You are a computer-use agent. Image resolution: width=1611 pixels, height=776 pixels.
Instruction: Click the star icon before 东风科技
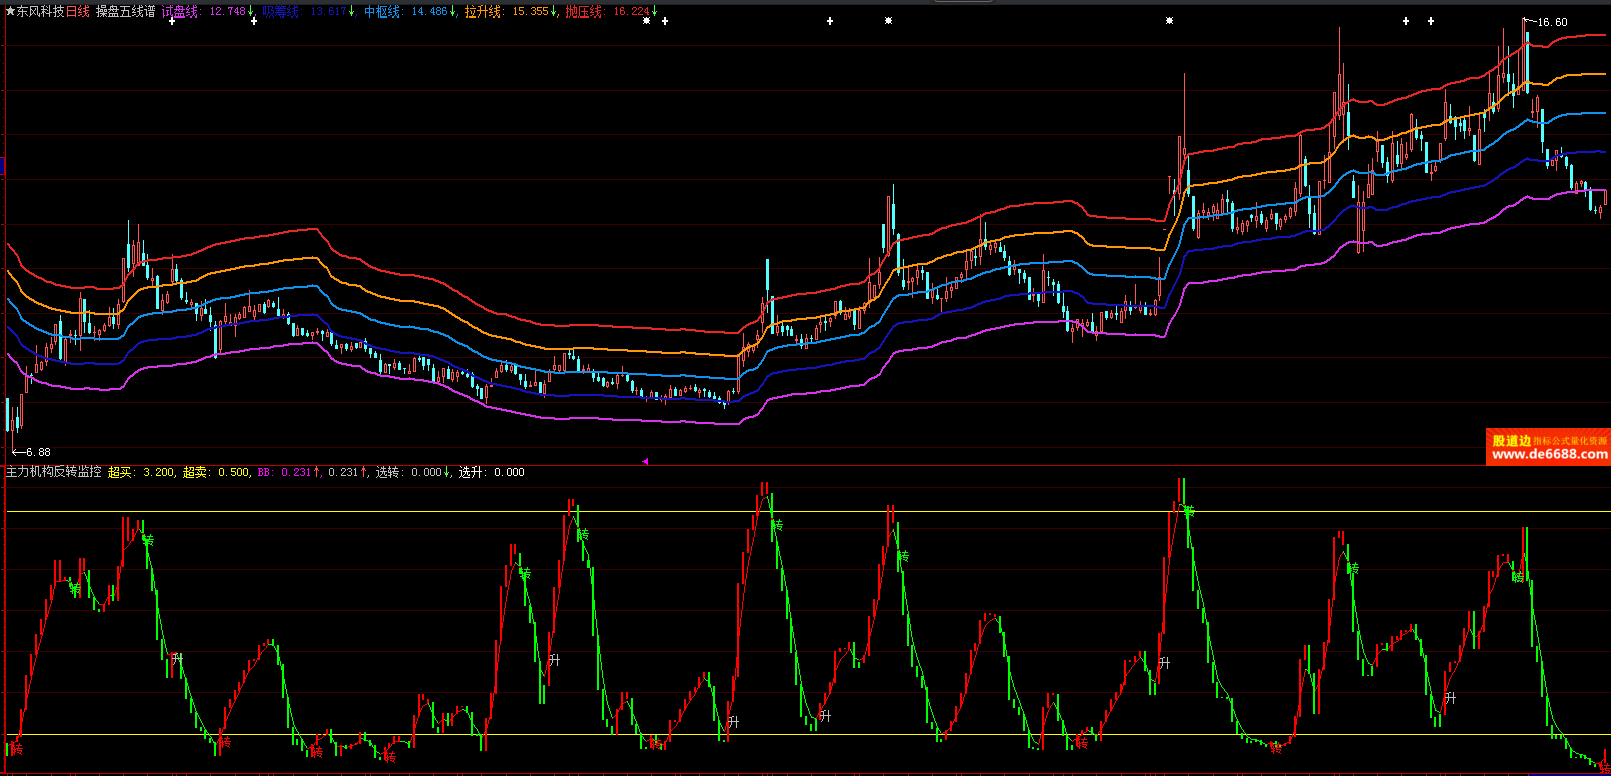pyautogui.click(x=10, y=11)
